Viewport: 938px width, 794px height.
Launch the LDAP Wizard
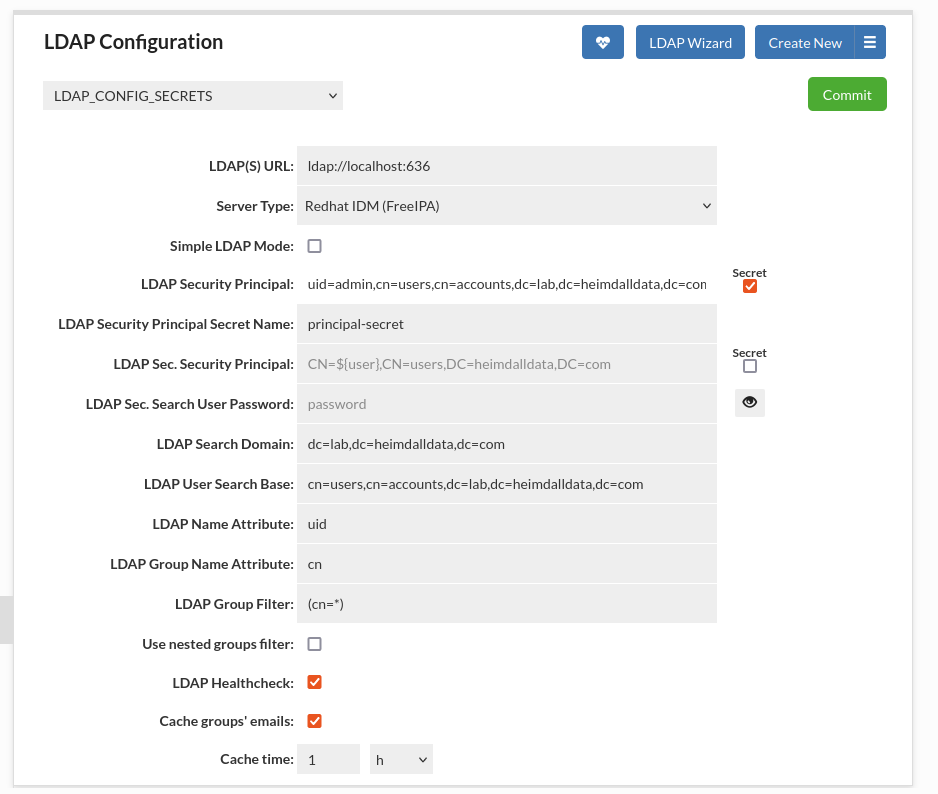[x=690, y=42]
